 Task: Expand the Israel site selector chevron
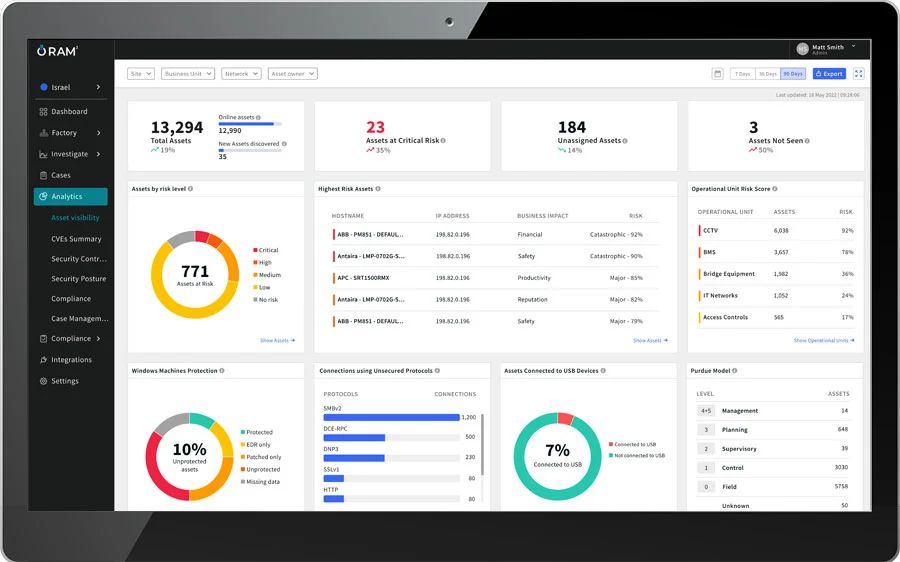tap(98, 87)
